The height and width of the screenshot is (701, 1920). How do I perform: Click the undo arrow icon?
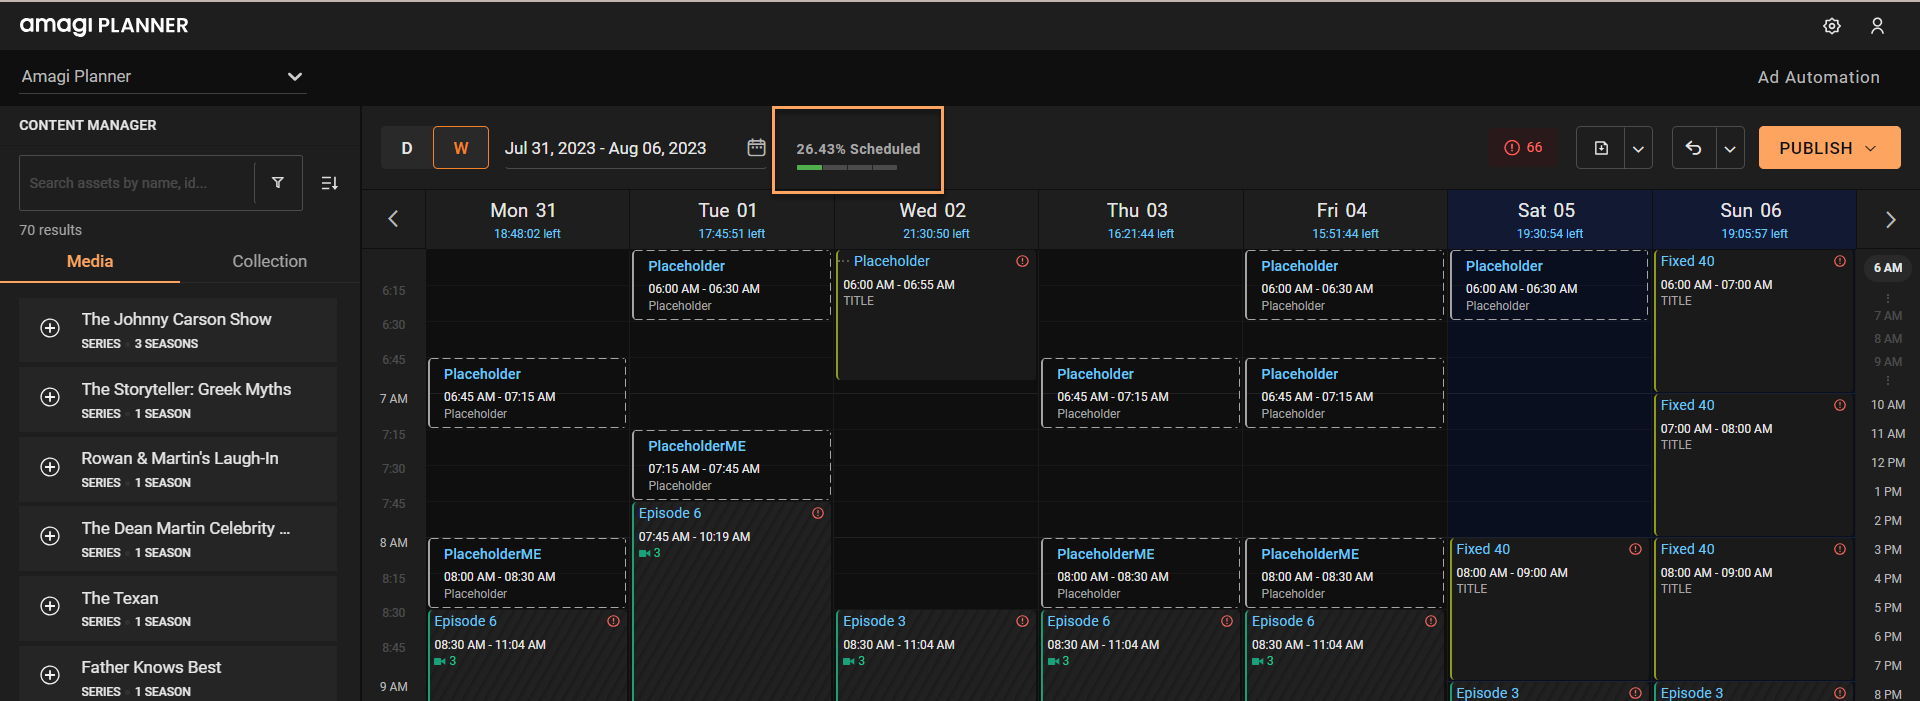[x=1693, y=148]
